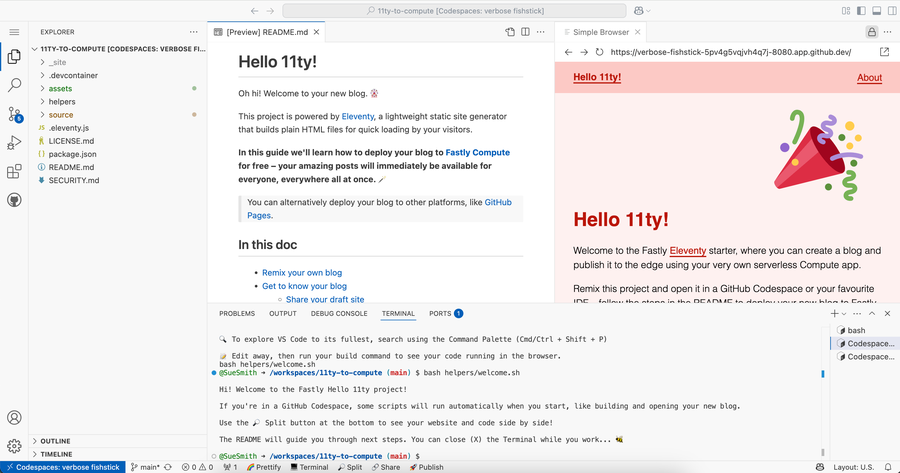Click the command center search box
The width and height of the screenshot is (900, 473).
(x=454, y=11)
